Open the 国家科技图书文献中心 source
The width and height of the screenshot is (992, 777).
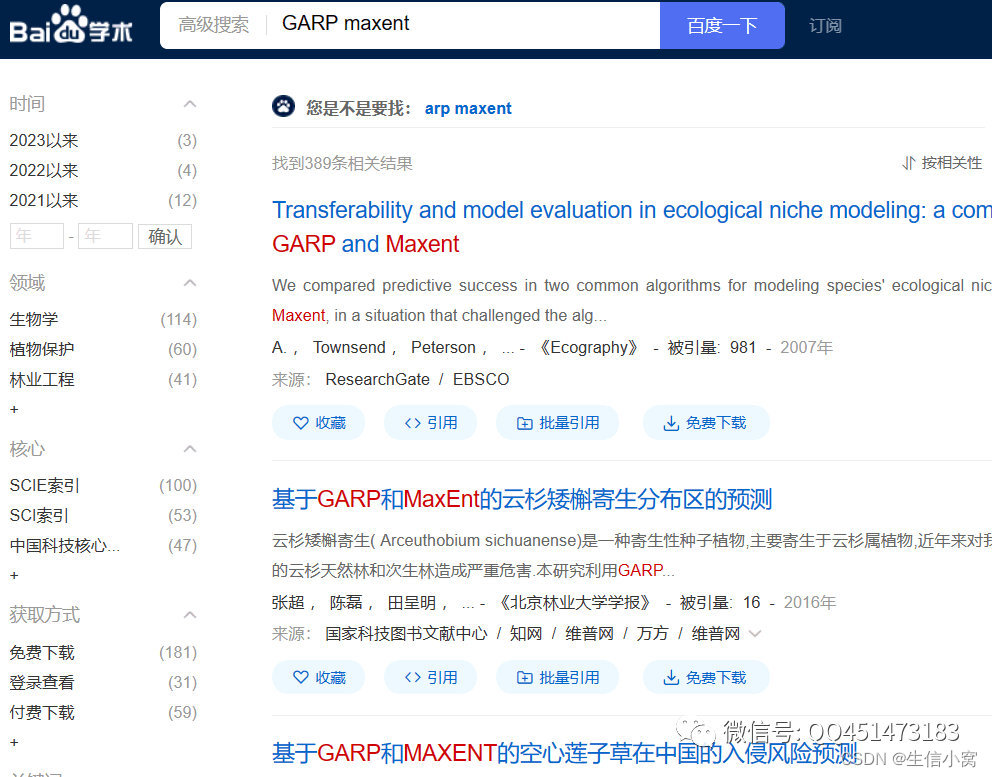[406, 633]
